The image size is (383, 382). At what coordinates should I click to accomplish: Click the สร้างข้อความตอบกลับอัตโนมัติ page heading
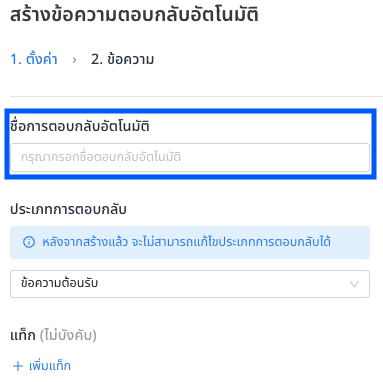coord(134,15)
